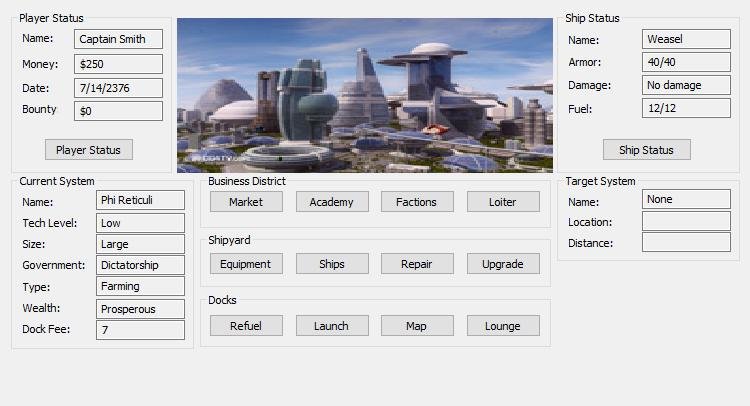Click the futuristic city image
The height and width of the screenshot is (406, 750).
(x=364, y=95)
